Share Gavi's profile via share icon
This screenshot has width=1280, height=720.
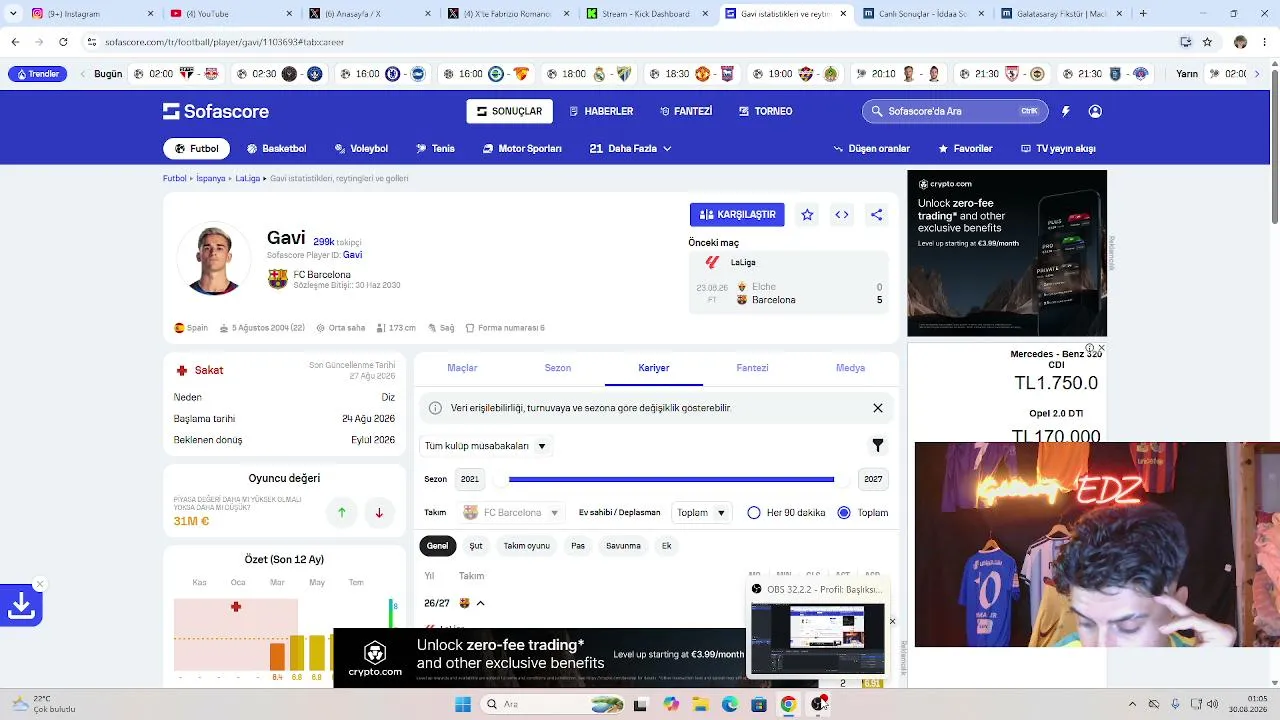[x=876, y=214]
